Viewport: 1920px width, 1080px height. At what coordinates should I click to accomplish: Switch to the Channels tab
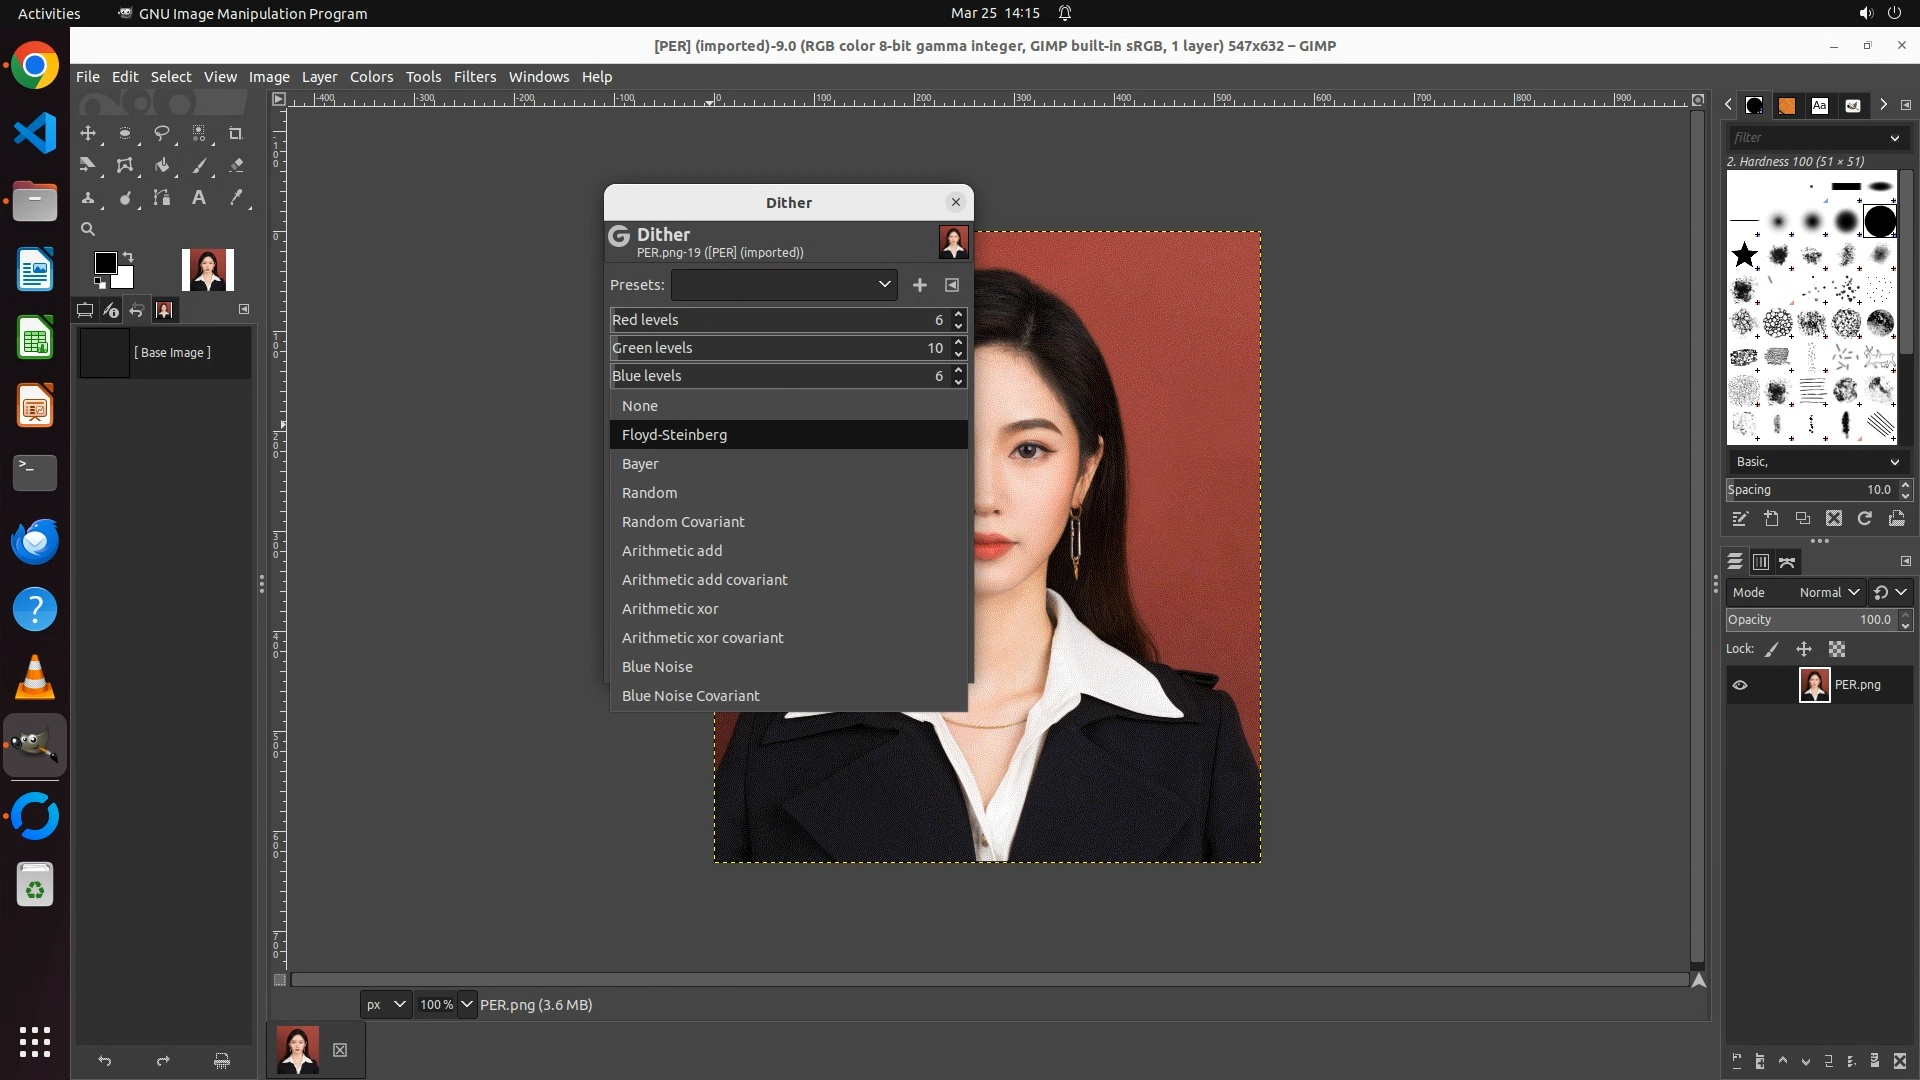(x=1761, y=562)
